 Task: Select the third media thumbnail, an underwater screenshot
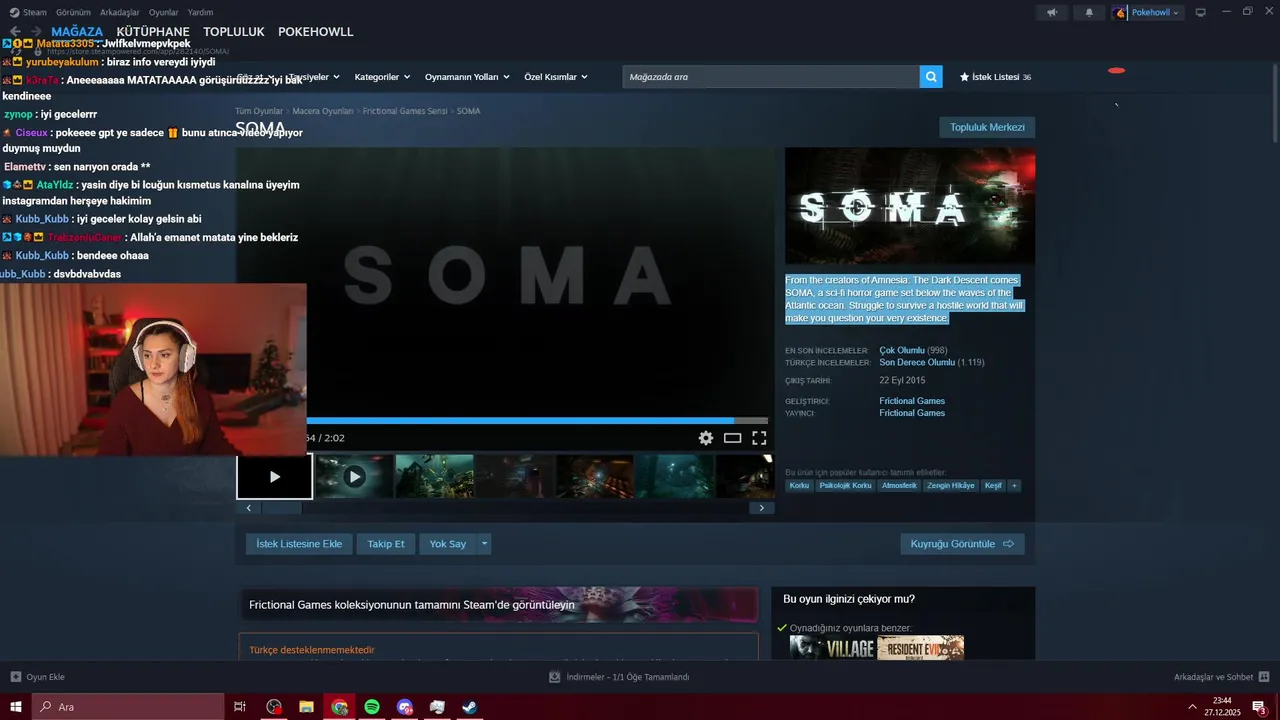coord(434,477)
